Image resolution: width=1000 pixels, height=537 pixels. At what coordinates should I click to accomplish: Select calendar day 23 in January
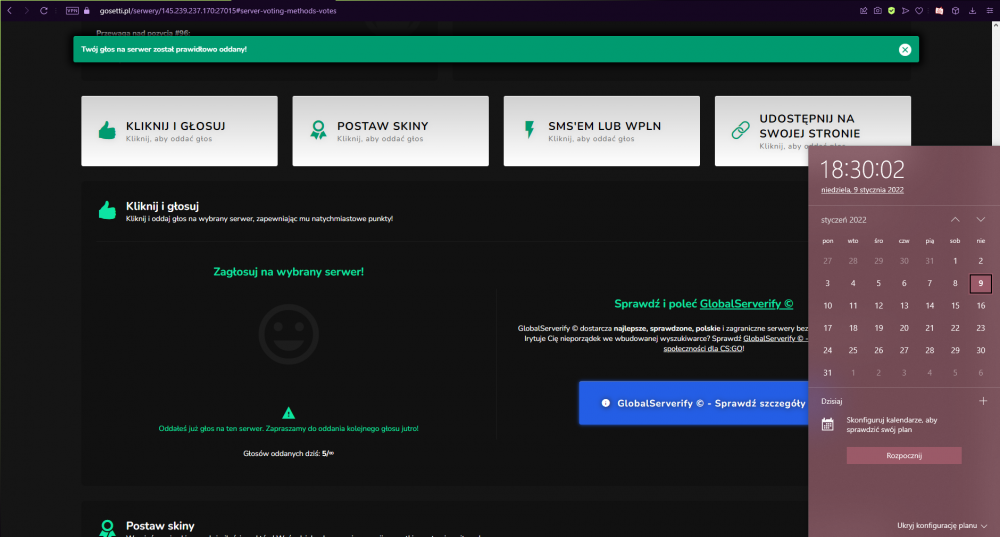[x=980, y=328]
